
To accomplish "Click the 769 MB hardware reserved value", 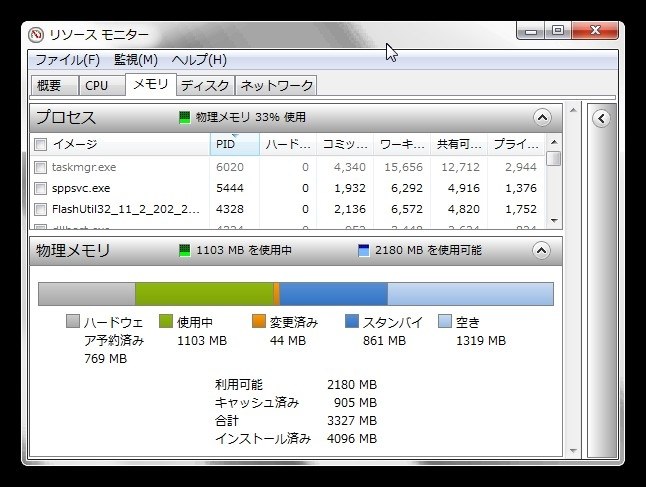I will [x=105, y=359].
